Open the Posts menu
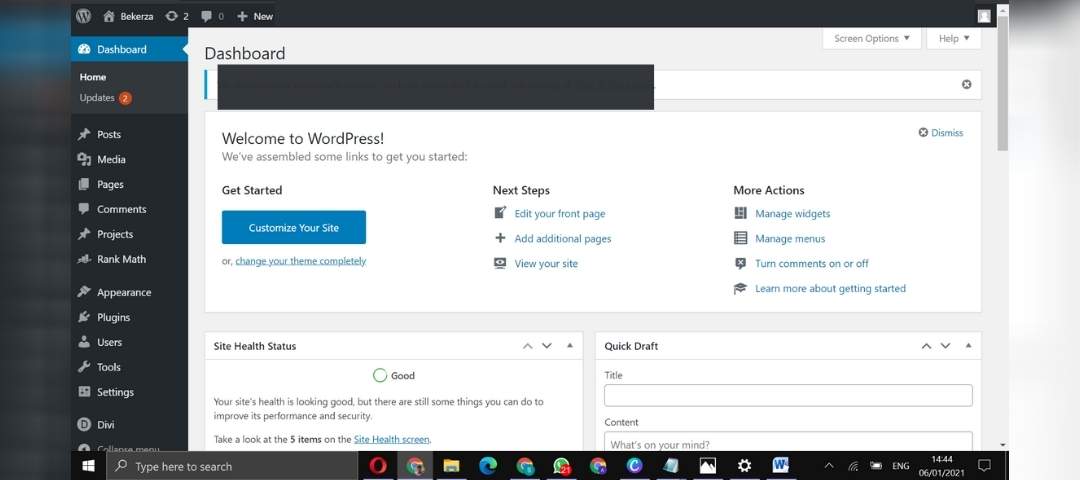The height and width of the screenshot is (480, 1080). click(129, 134)
